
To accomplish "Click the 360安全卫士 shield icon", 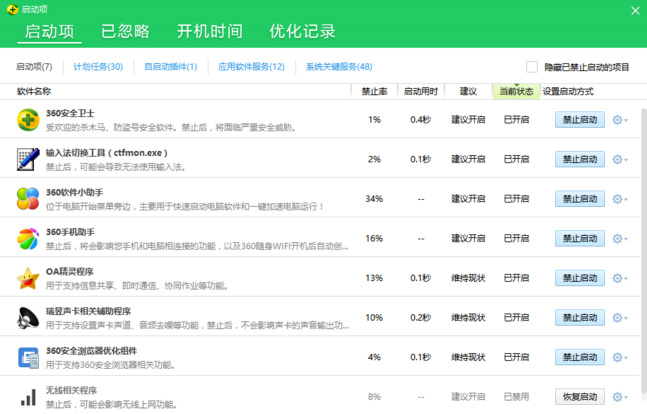I will click(28, 120).
